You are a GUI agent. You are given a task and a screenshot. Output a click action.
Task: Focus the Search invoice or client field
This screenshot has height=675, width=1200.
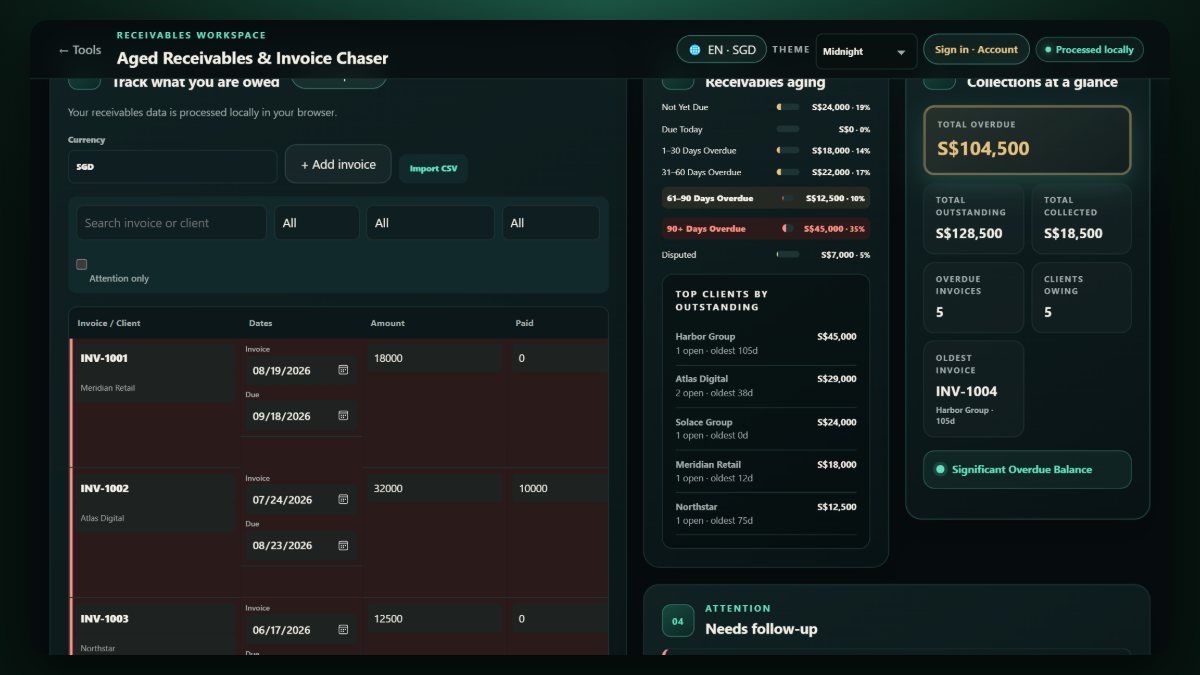click(x=172, y=223)
